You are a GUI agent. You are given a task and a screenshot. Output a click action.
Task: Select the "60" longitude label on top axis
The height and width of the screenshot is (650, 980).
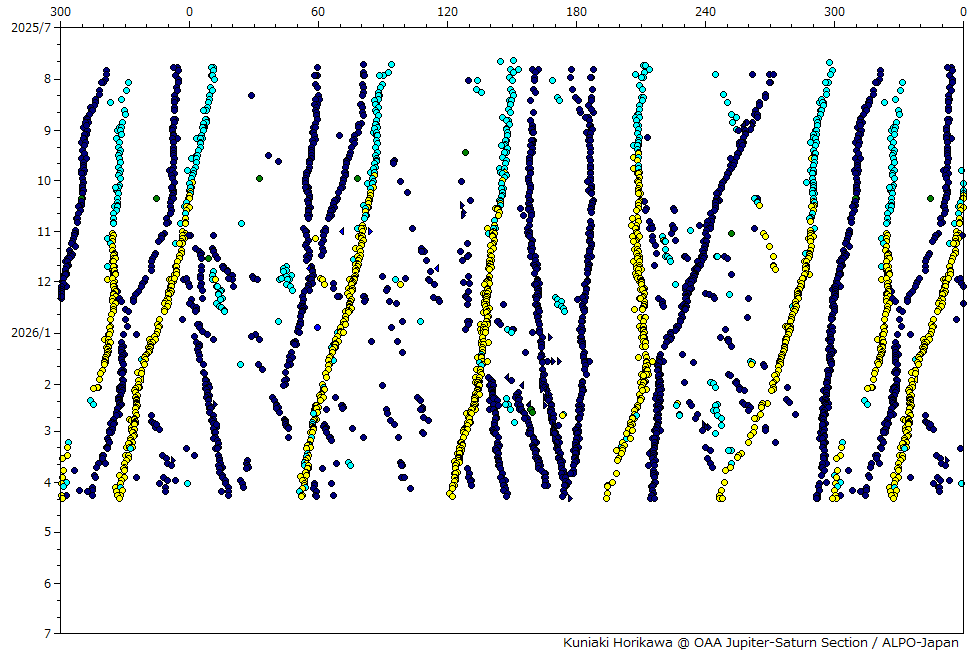tap(318, 11)
